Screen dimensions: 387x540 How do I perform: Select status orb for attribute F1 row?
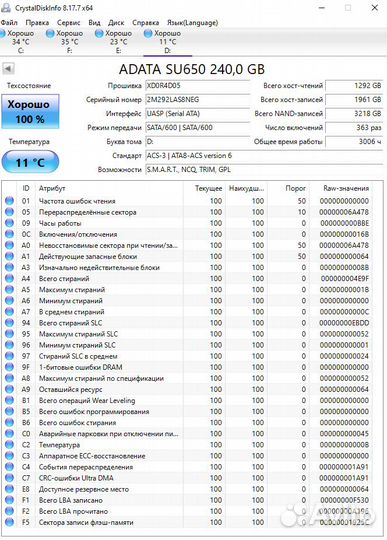pos(9,500)
